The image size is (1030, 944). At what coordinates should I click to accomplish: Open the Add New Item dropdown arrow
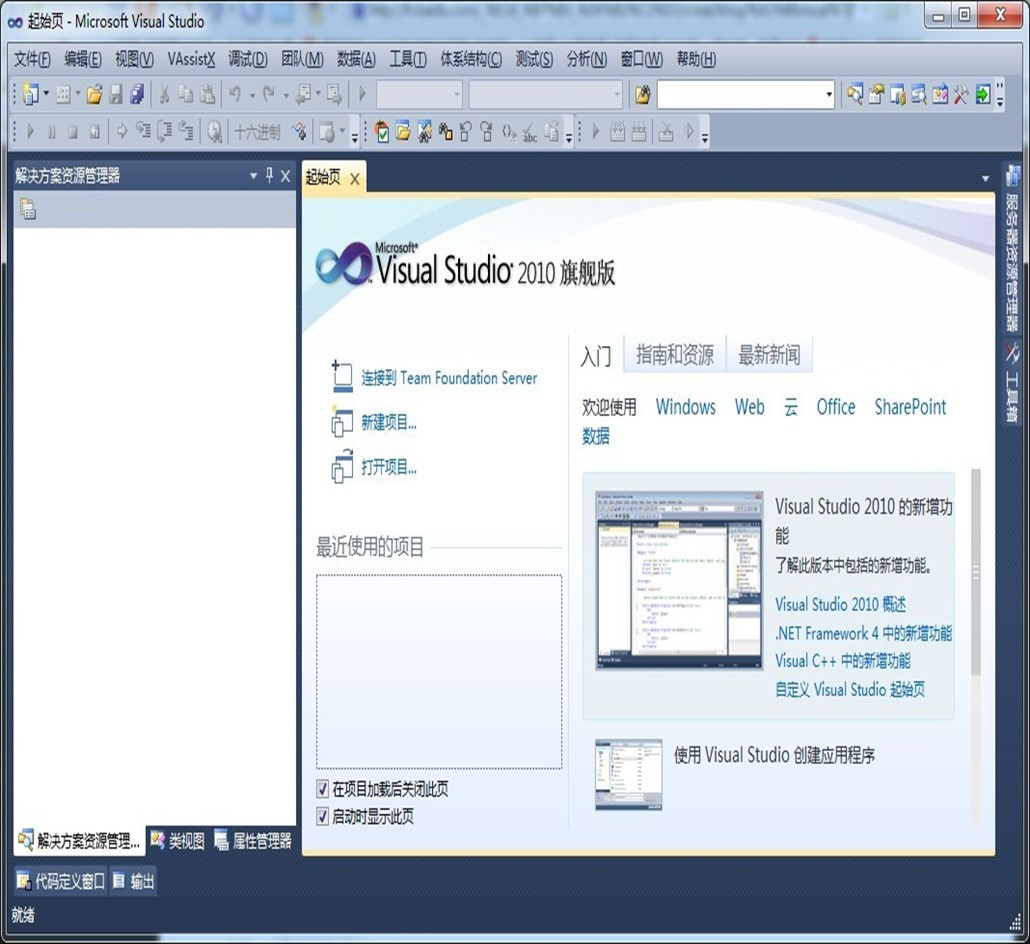pos(78,95)
